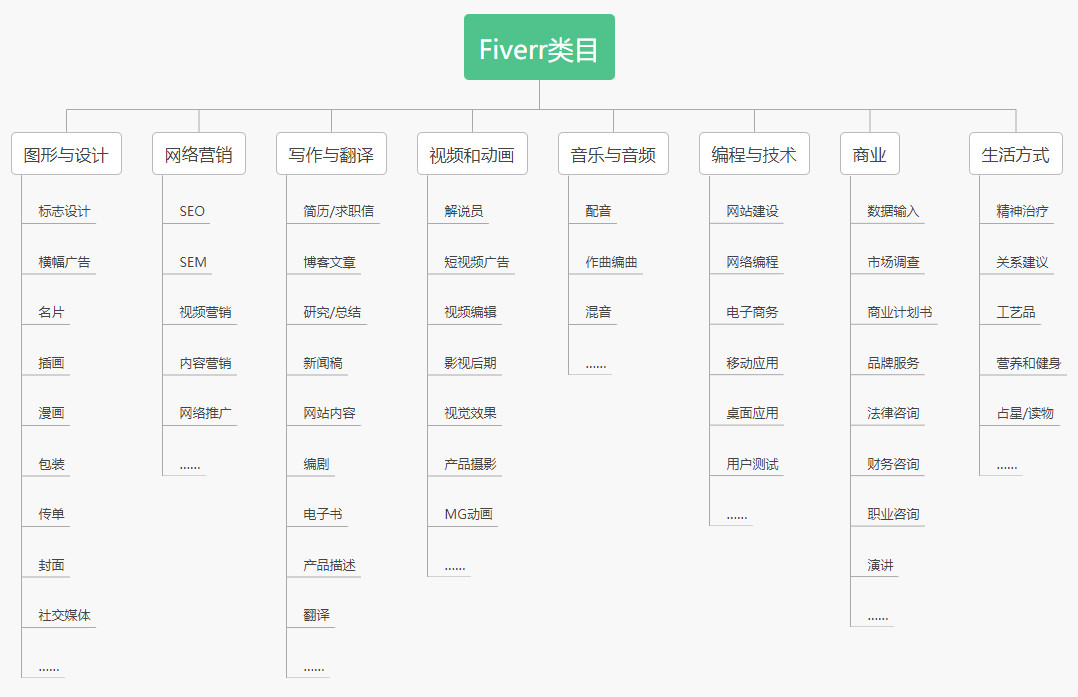The width and height of the screenshot is (1078, 697).
Task: Click the 视频编辑 subtopic
Action: pos(470,312)
